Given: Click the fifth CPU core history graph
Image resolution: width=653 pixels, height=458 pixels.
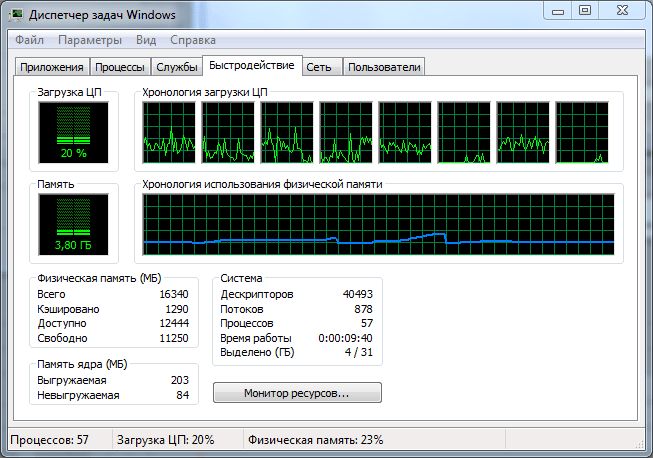Looking at the screenshot, I should (x=405, y=133).
